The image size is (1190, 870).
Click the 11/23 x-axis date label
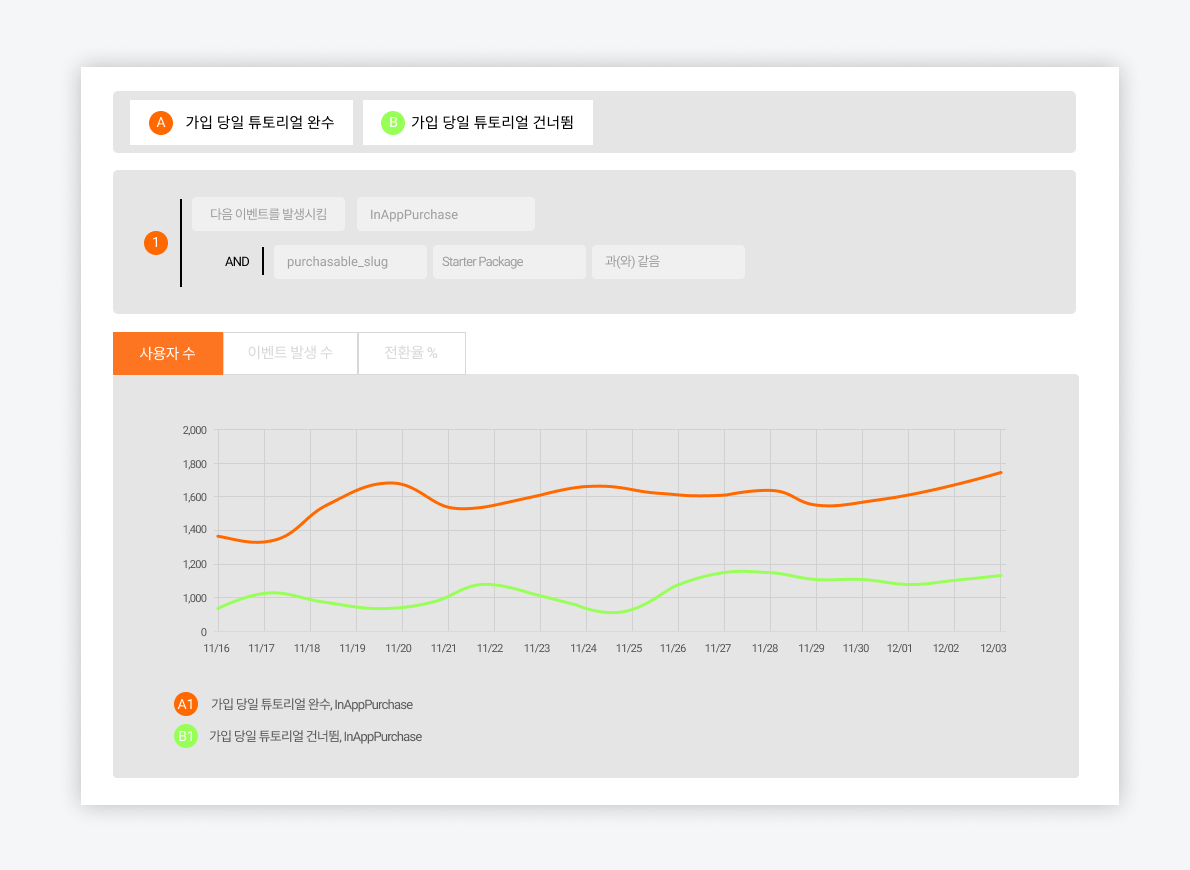(537, 648)
